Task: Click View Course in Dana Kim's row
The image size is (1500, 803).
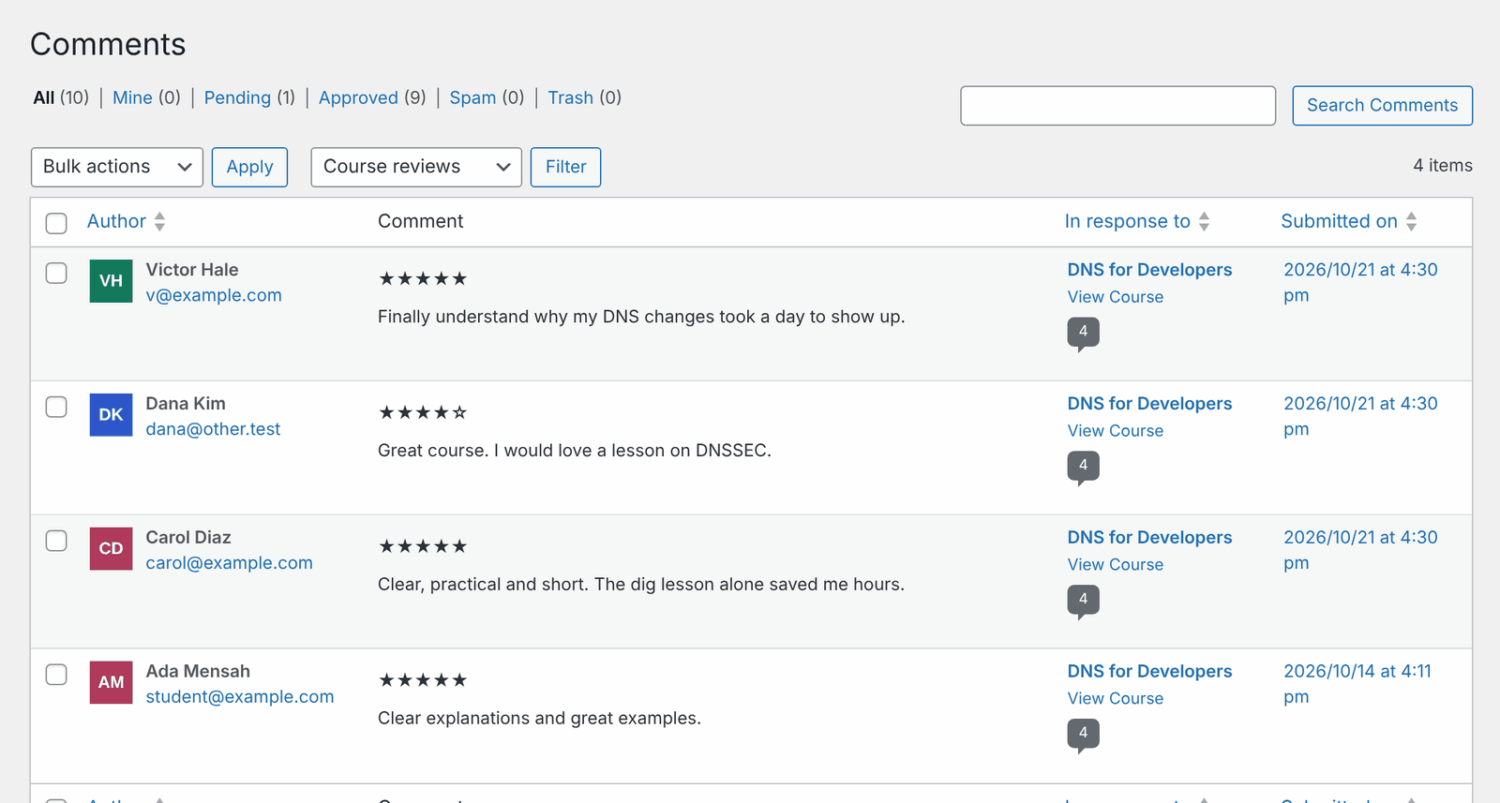Action: [1115, 431]
